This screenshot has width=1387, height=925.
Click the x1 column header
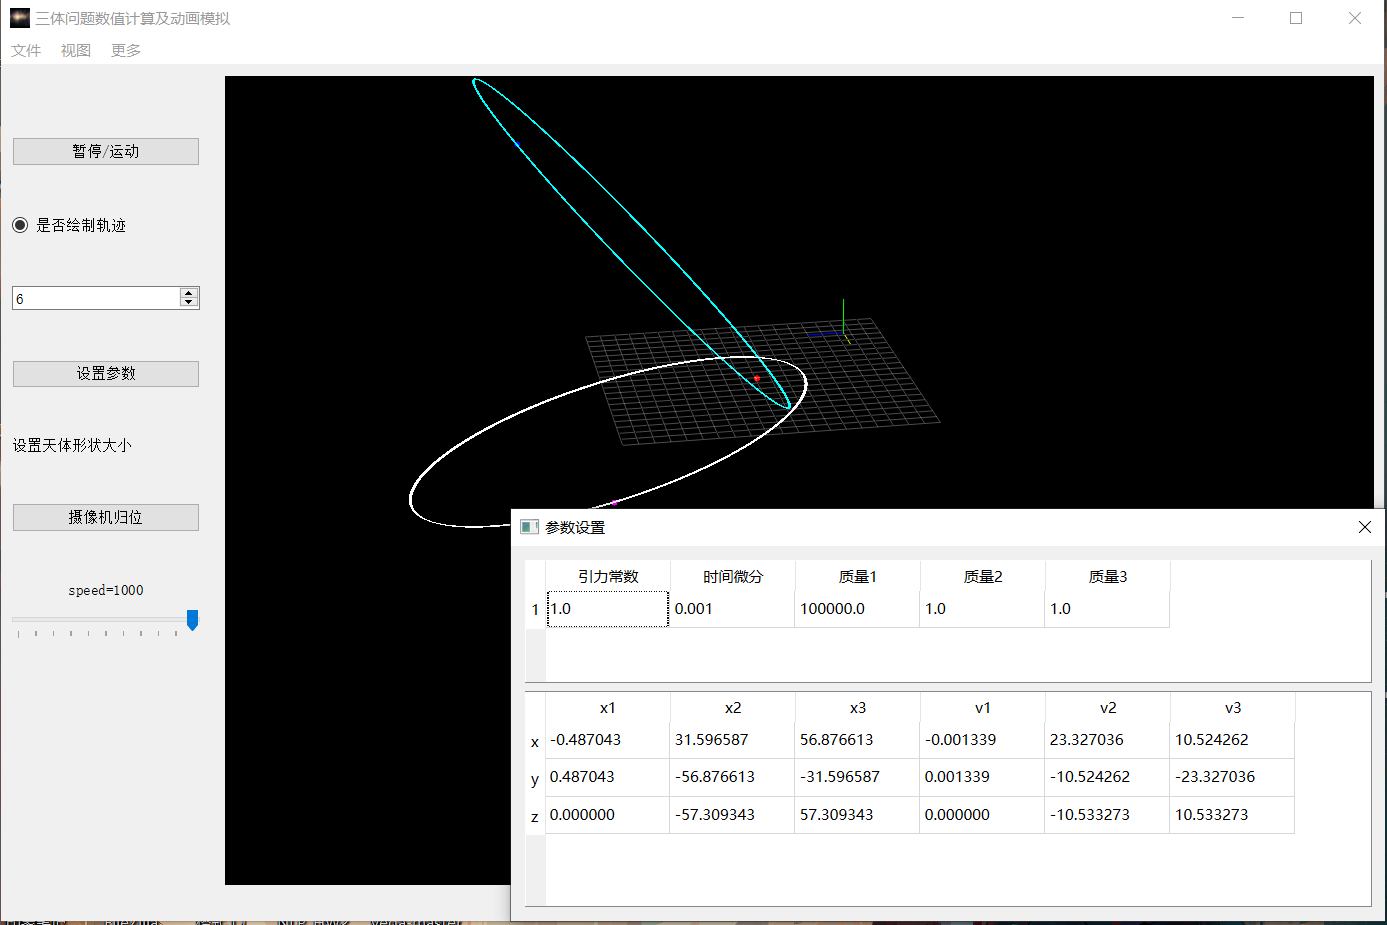pos(607,707)
